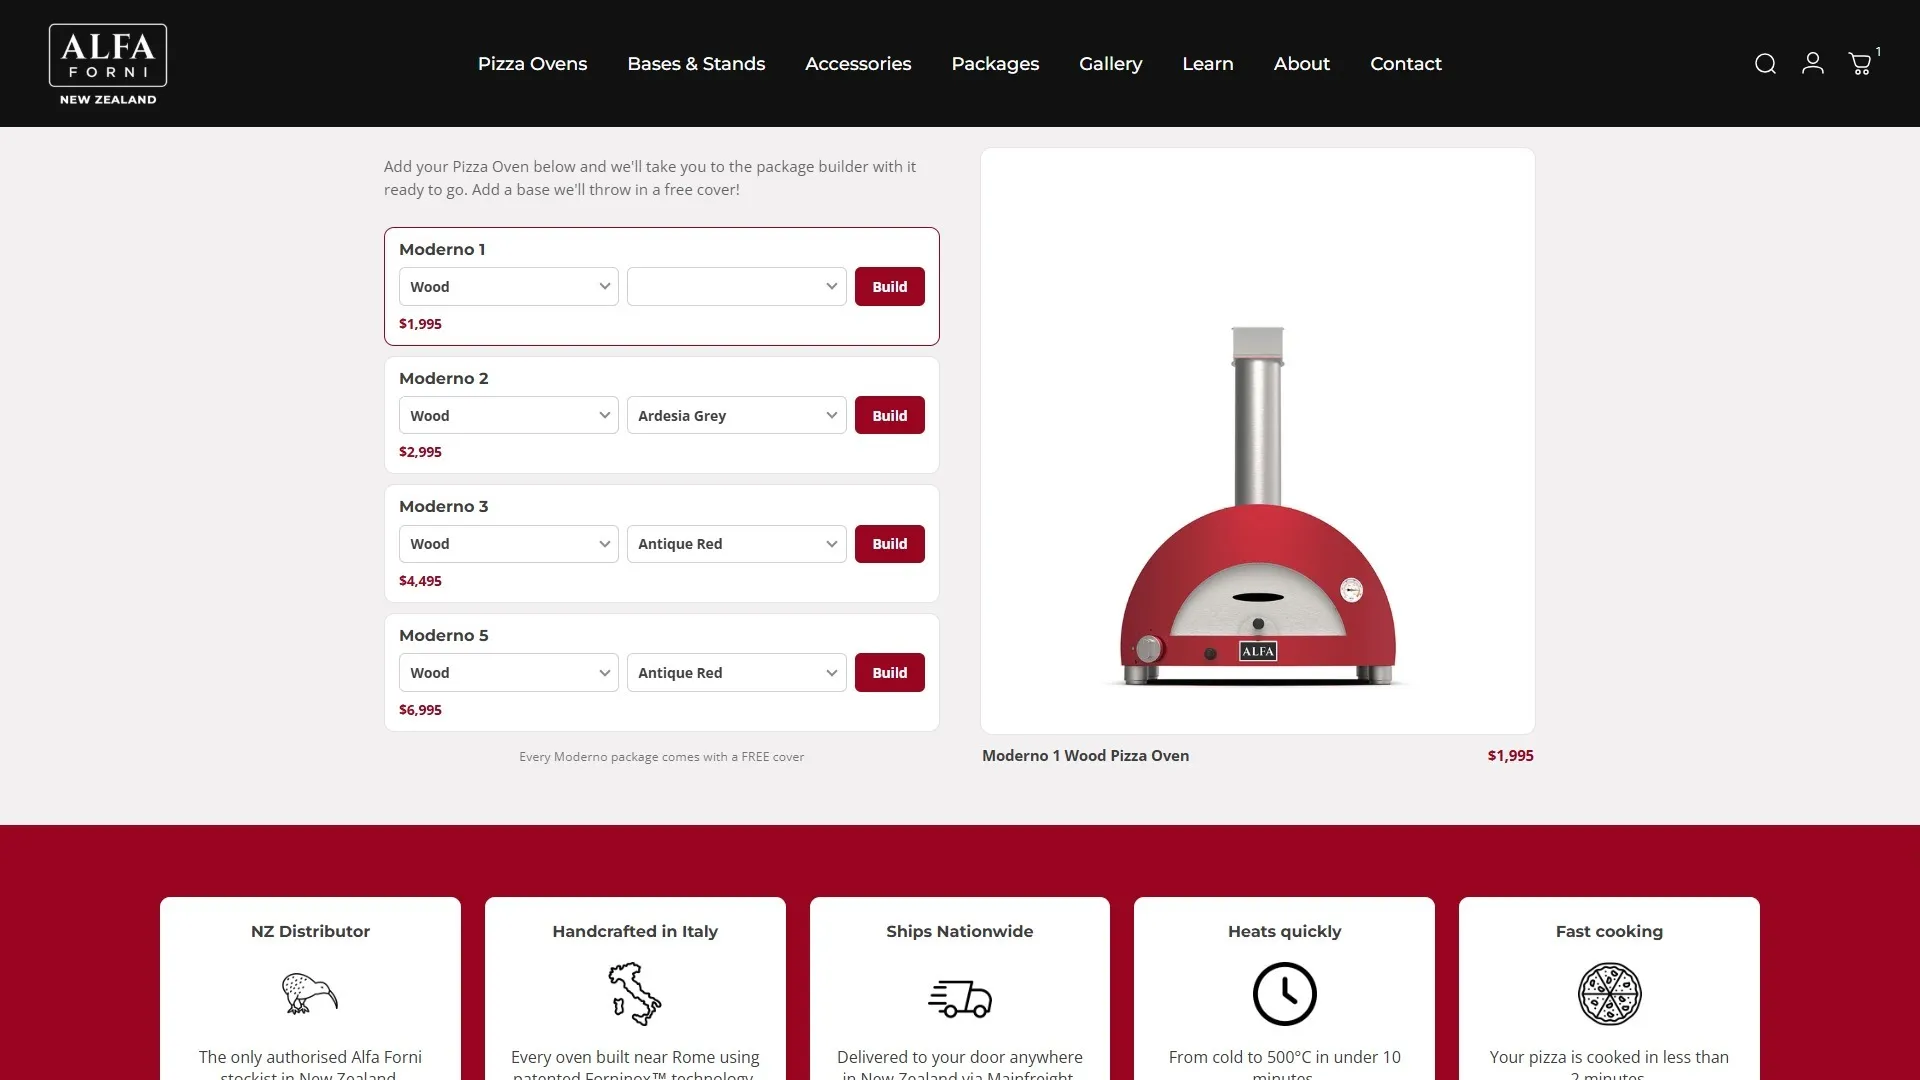Expand Moderno 3 Antique Red colour dropdown
This screenshot has width=1920, height=1080.
(x=737, y=544)
